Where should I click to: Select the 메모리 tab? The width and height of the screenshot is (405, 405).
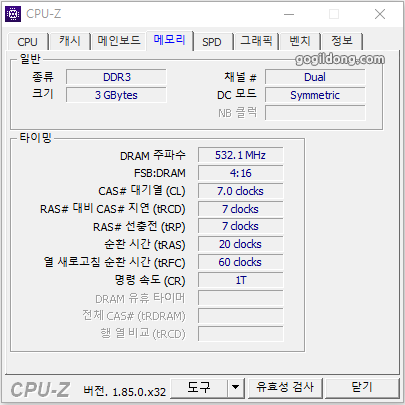coord(169,41)
